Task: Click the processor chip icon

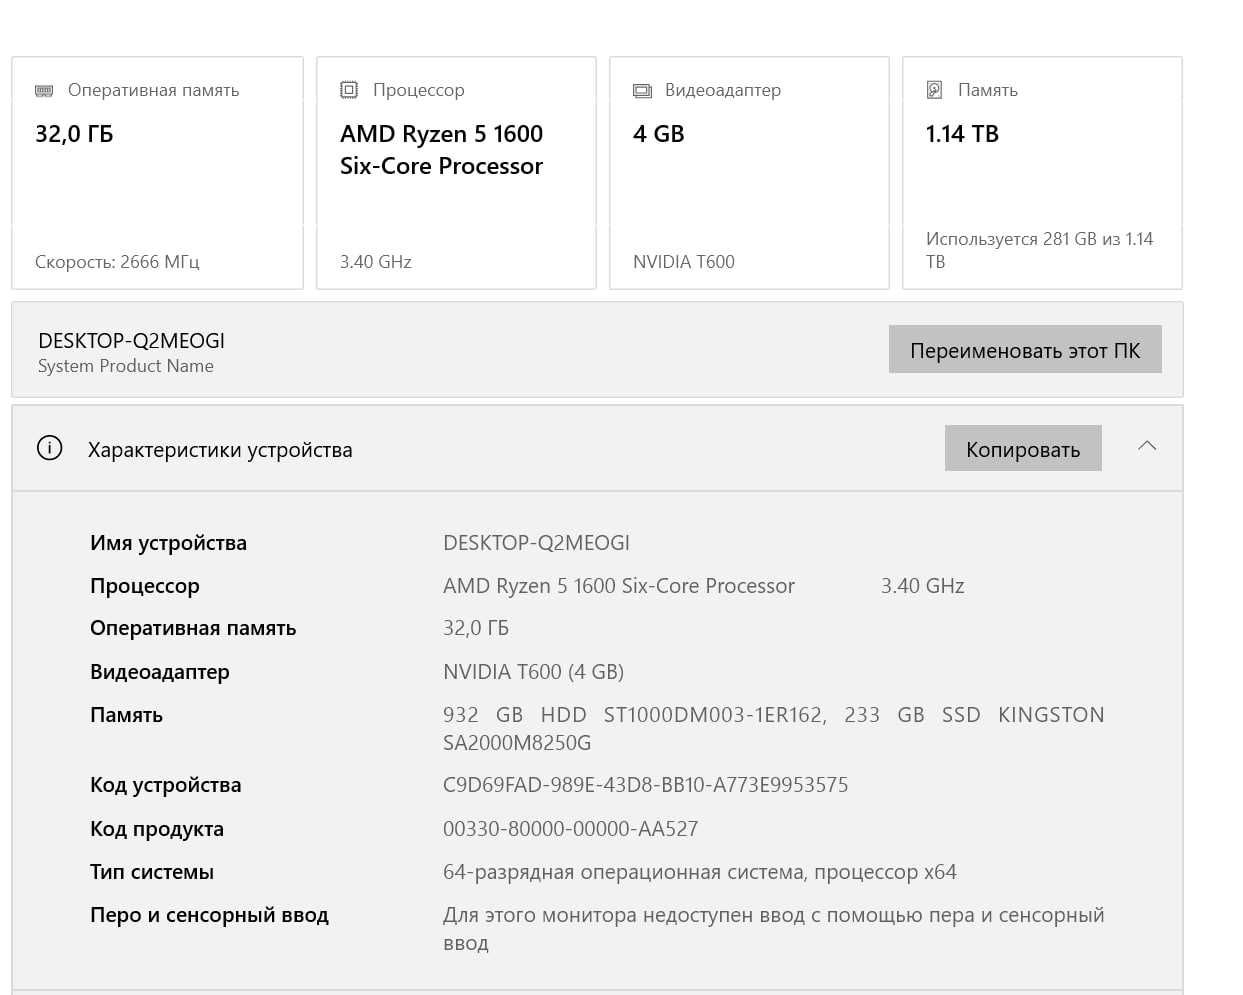Action: [349, 90]
